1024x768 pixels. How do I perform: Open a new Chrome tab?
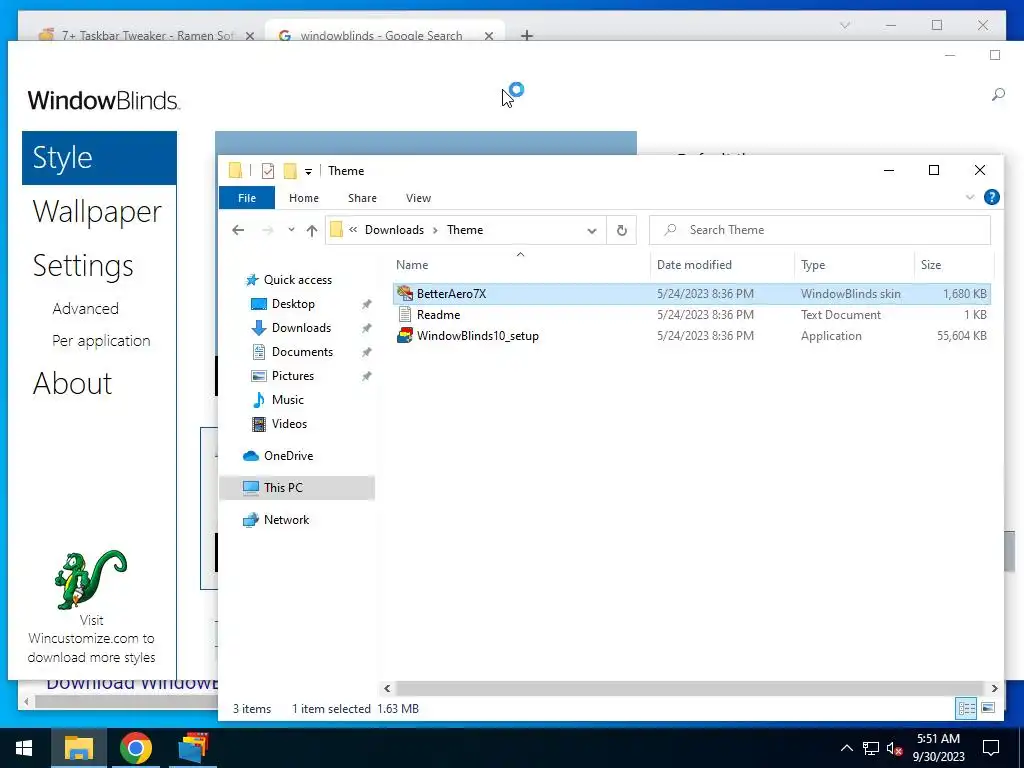point(526,35)
